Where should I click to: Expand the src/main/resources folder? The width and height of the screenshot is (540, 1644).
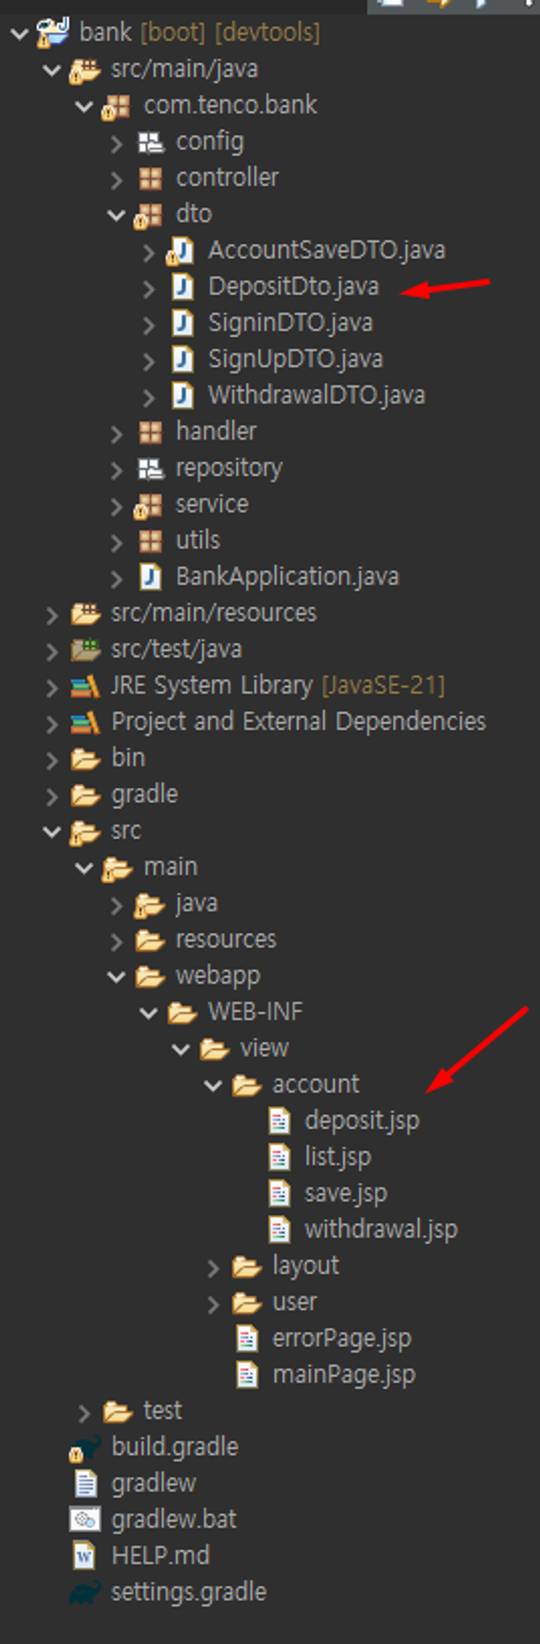coord(52,614)
